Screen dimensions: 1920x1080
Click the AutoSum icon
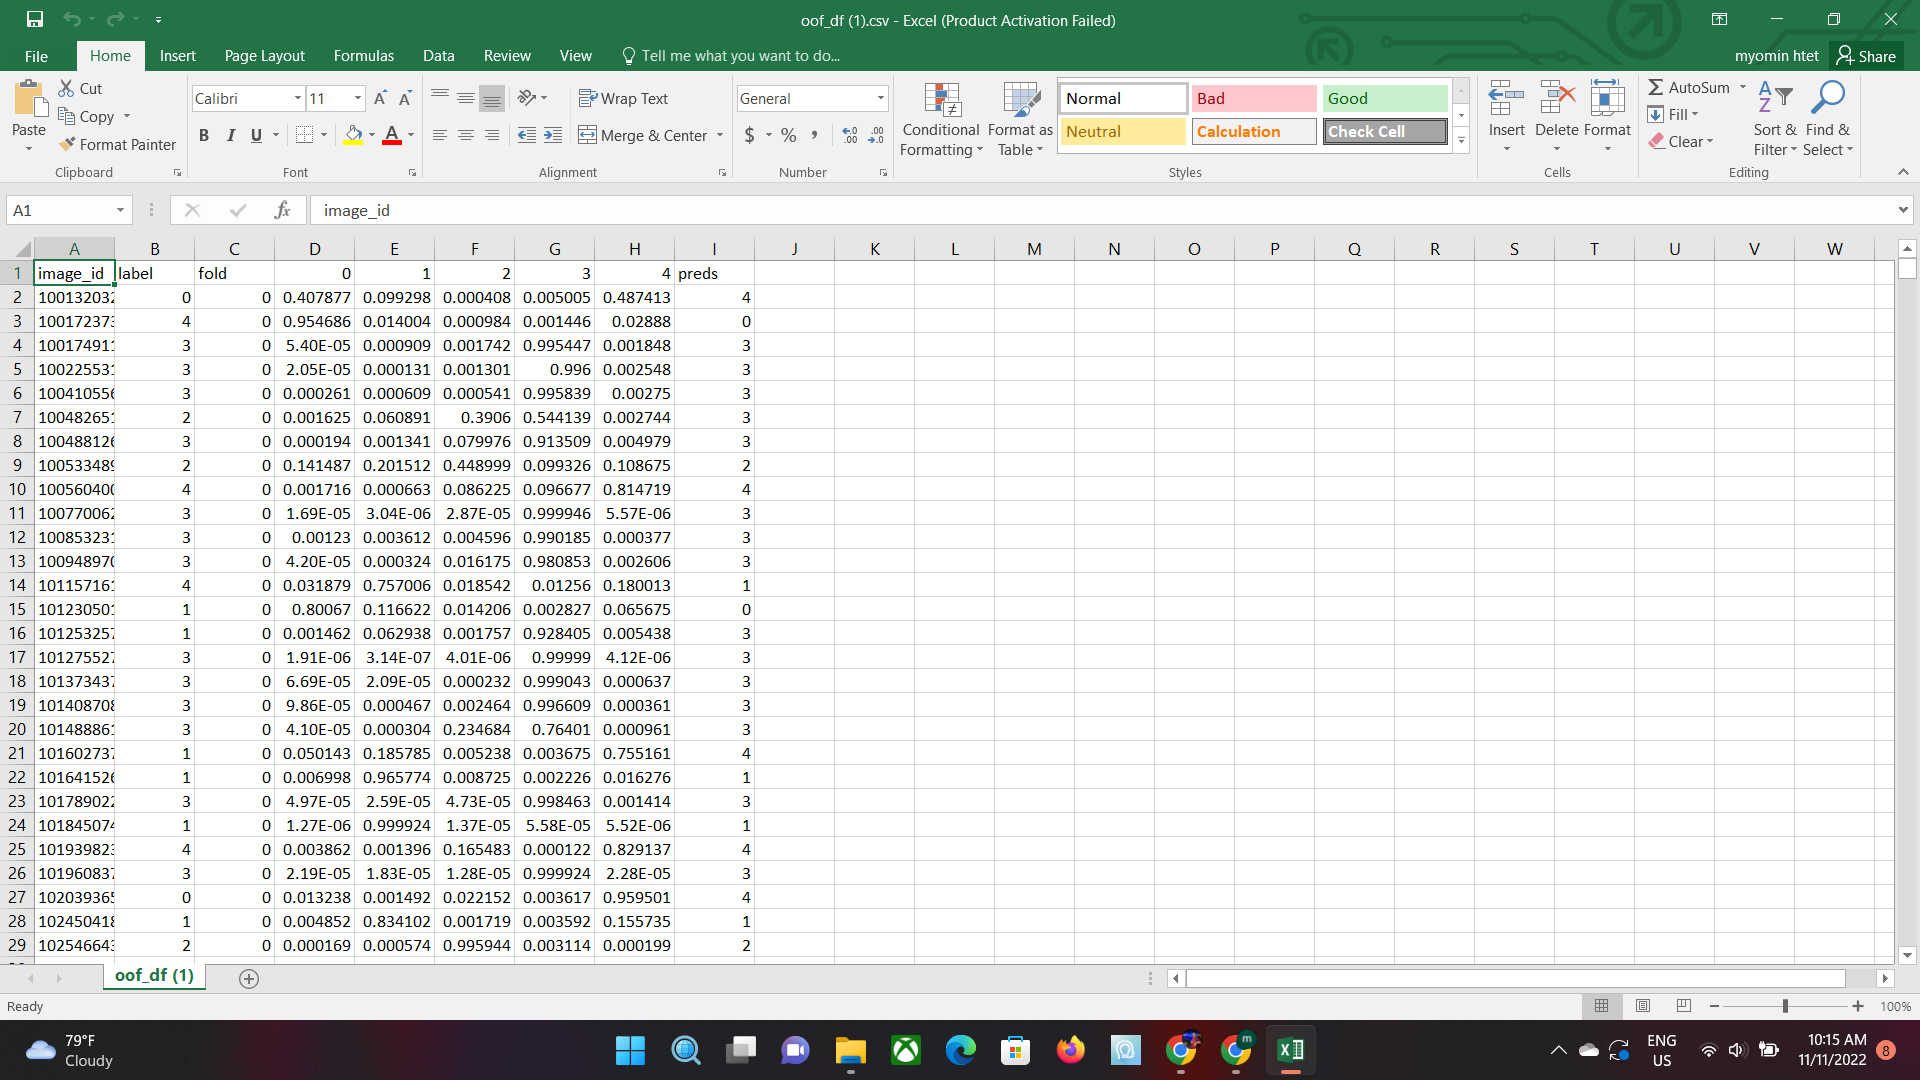coord(1657,88)
